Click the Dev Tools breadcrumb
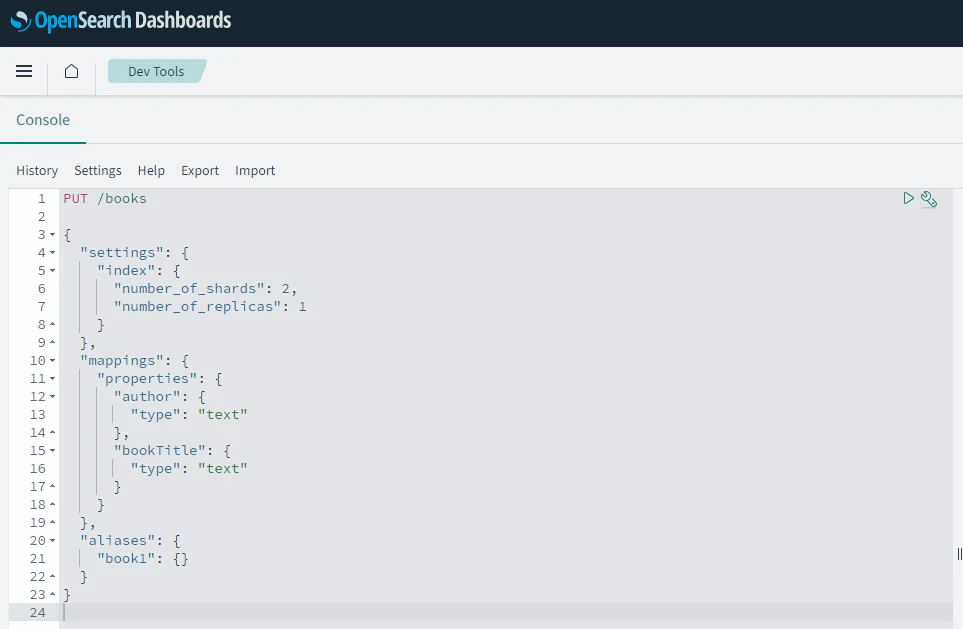The height and width of the screenshot is (629, 963). (156, 71)
